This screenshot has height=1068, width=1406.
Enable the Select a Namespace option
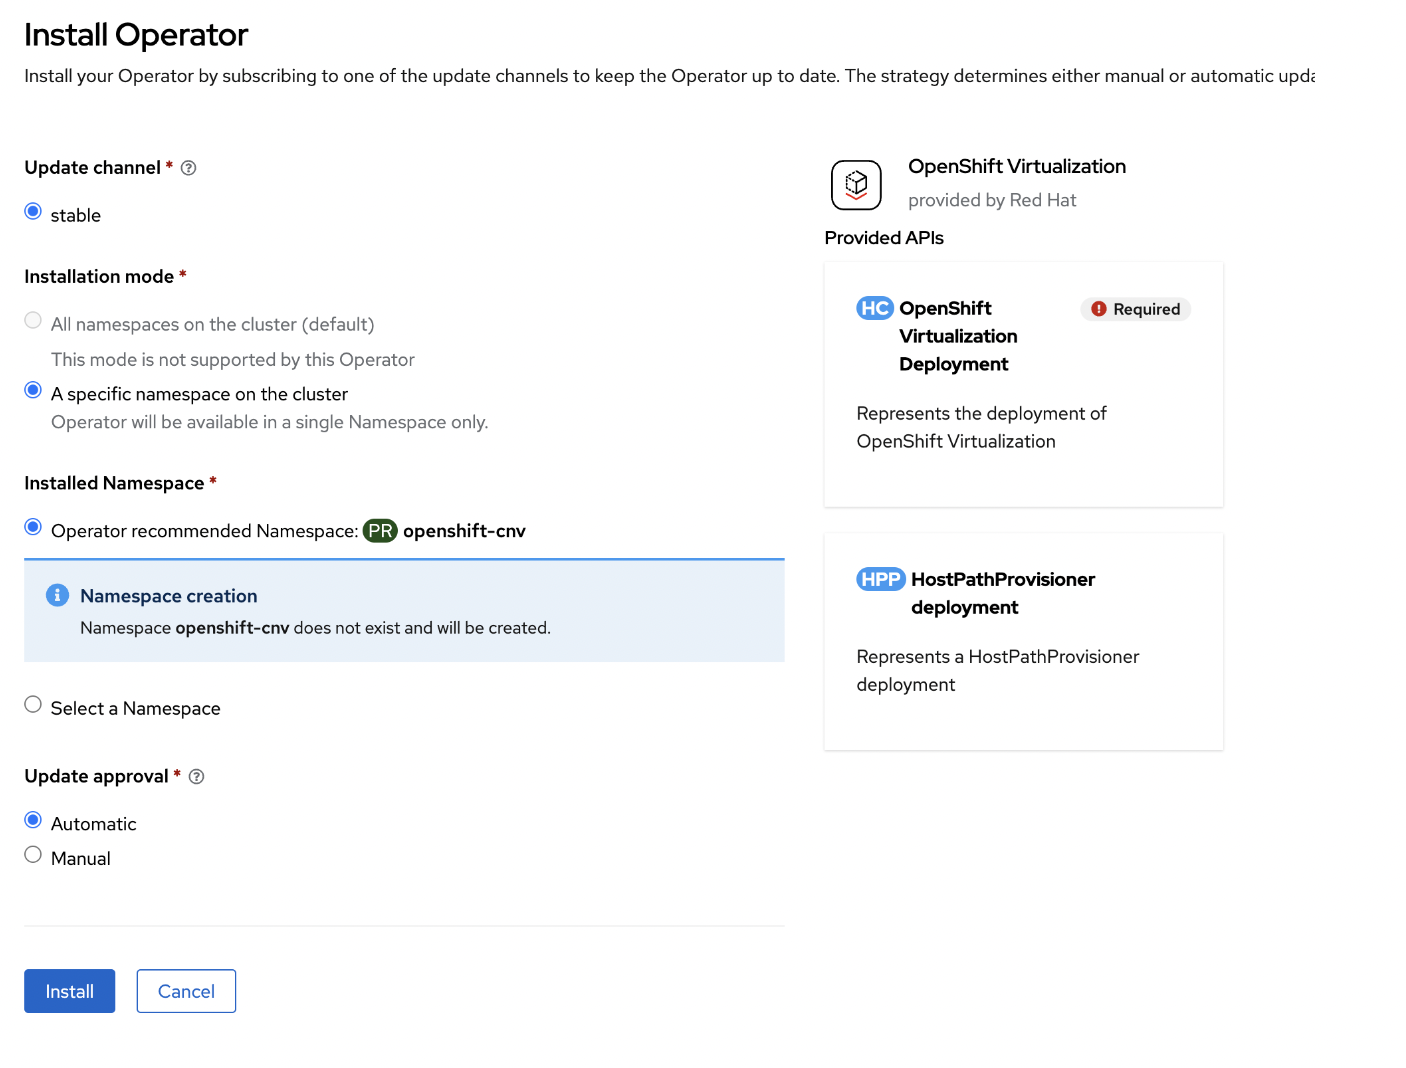[x=33, y=704]
